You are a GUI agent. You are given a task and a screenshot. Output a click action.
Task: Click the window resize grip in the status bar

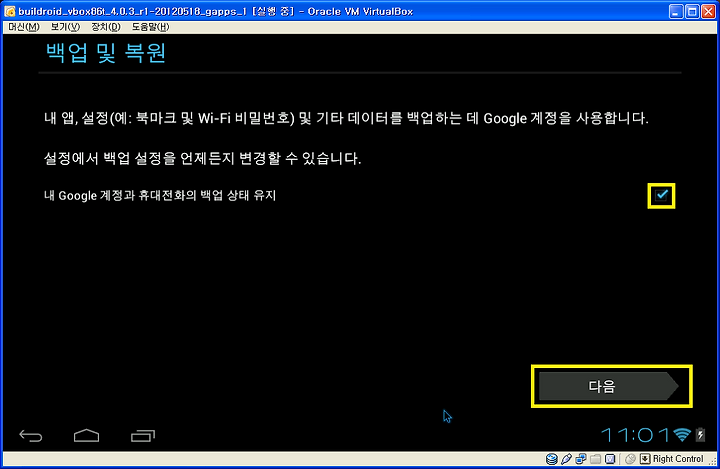click(x=713, y=460)
